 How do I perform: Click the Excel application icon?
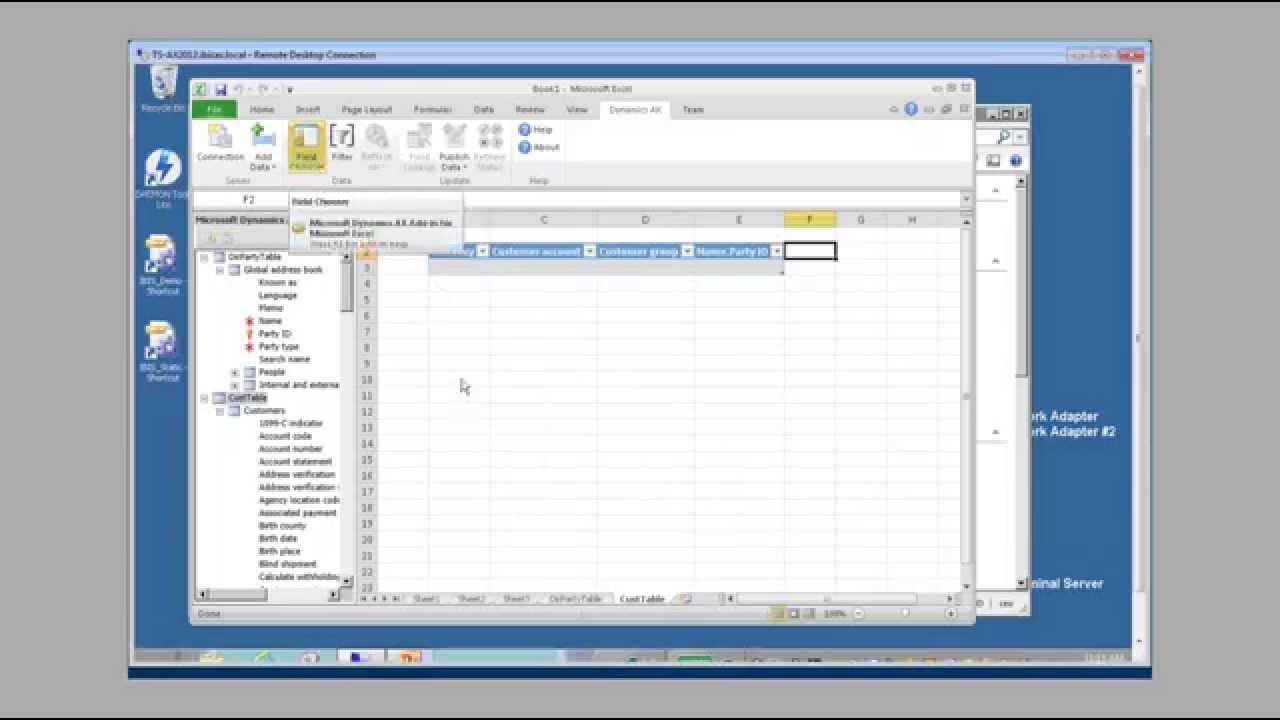pos(201,89)
